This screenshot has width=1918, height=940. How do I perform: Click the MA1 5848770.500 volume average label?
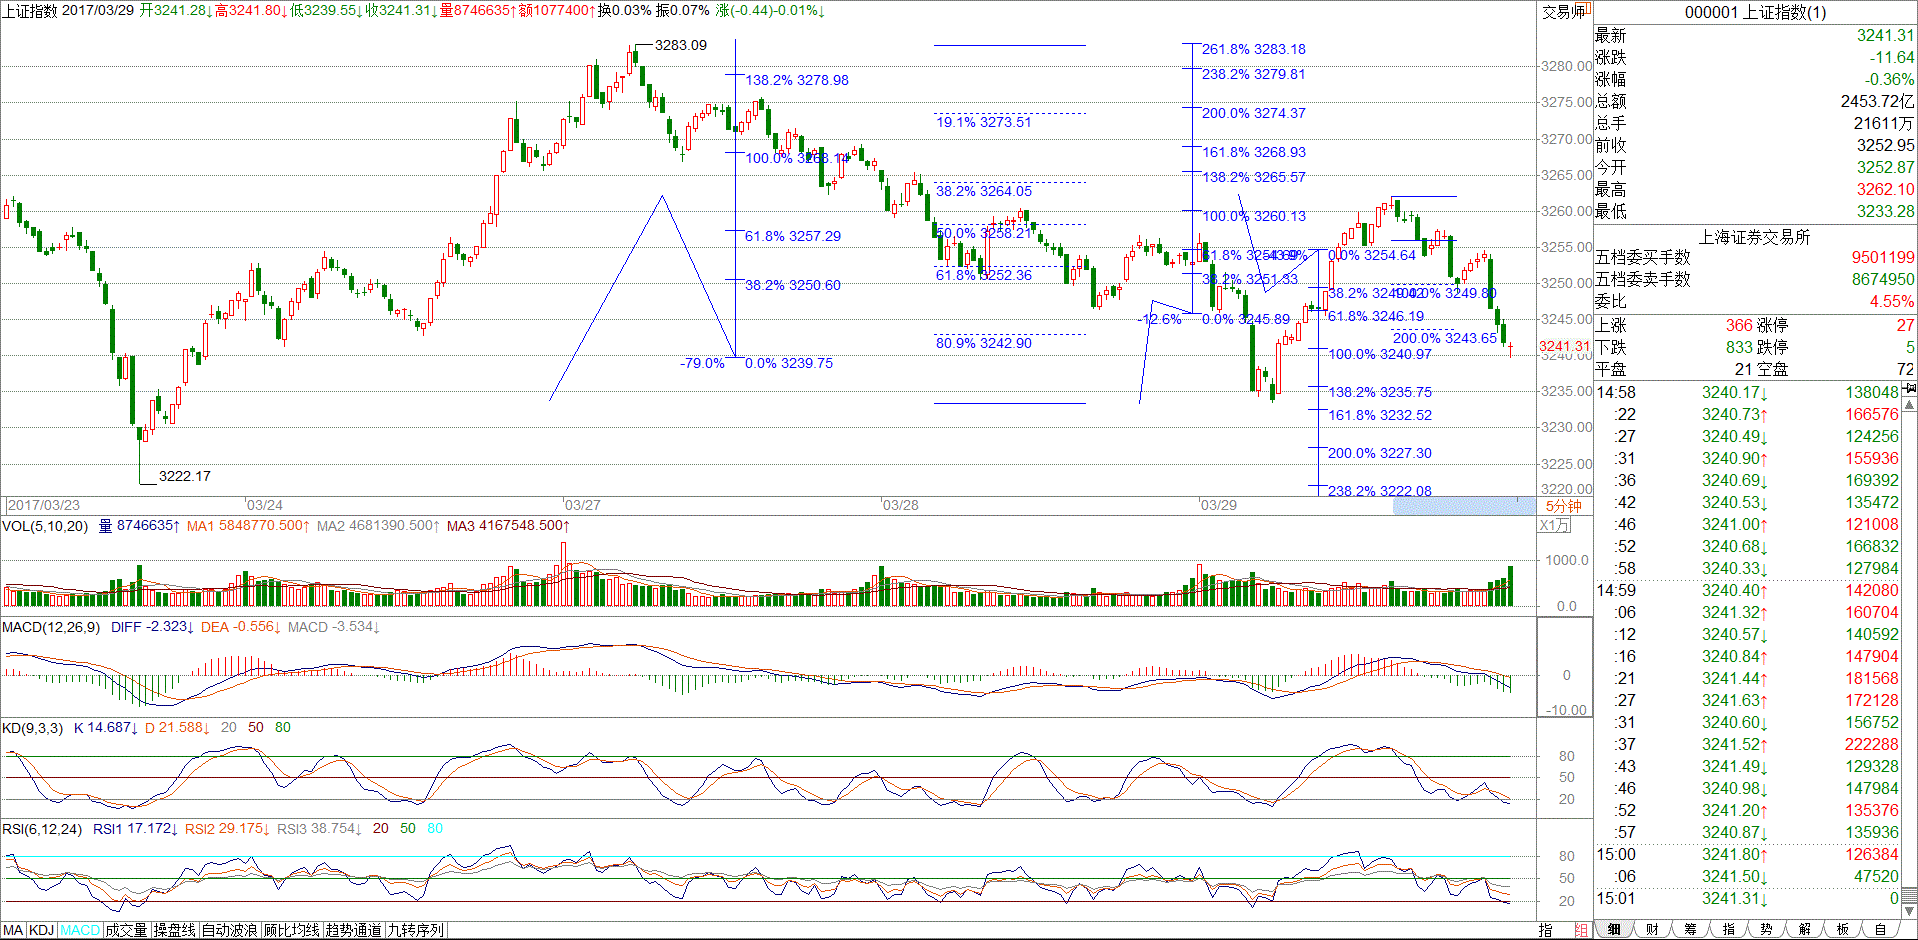248,526
